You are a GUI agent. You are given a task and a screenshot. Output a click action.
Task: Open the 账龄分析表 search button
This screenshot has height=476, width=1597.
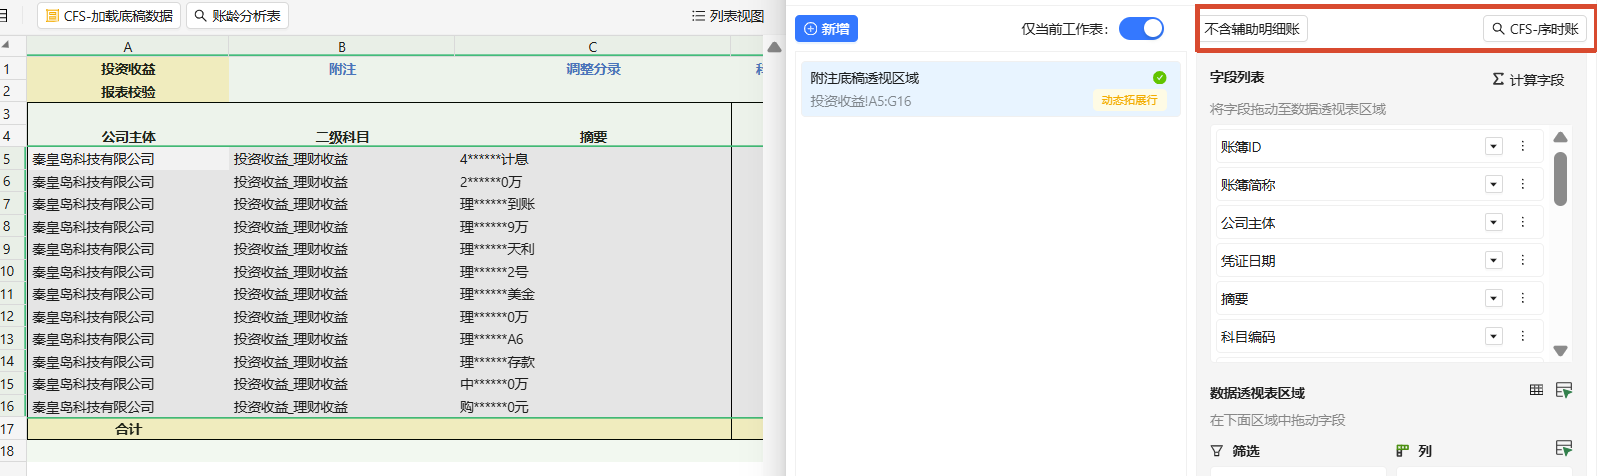pyautogui.click(x=237, y=16)
